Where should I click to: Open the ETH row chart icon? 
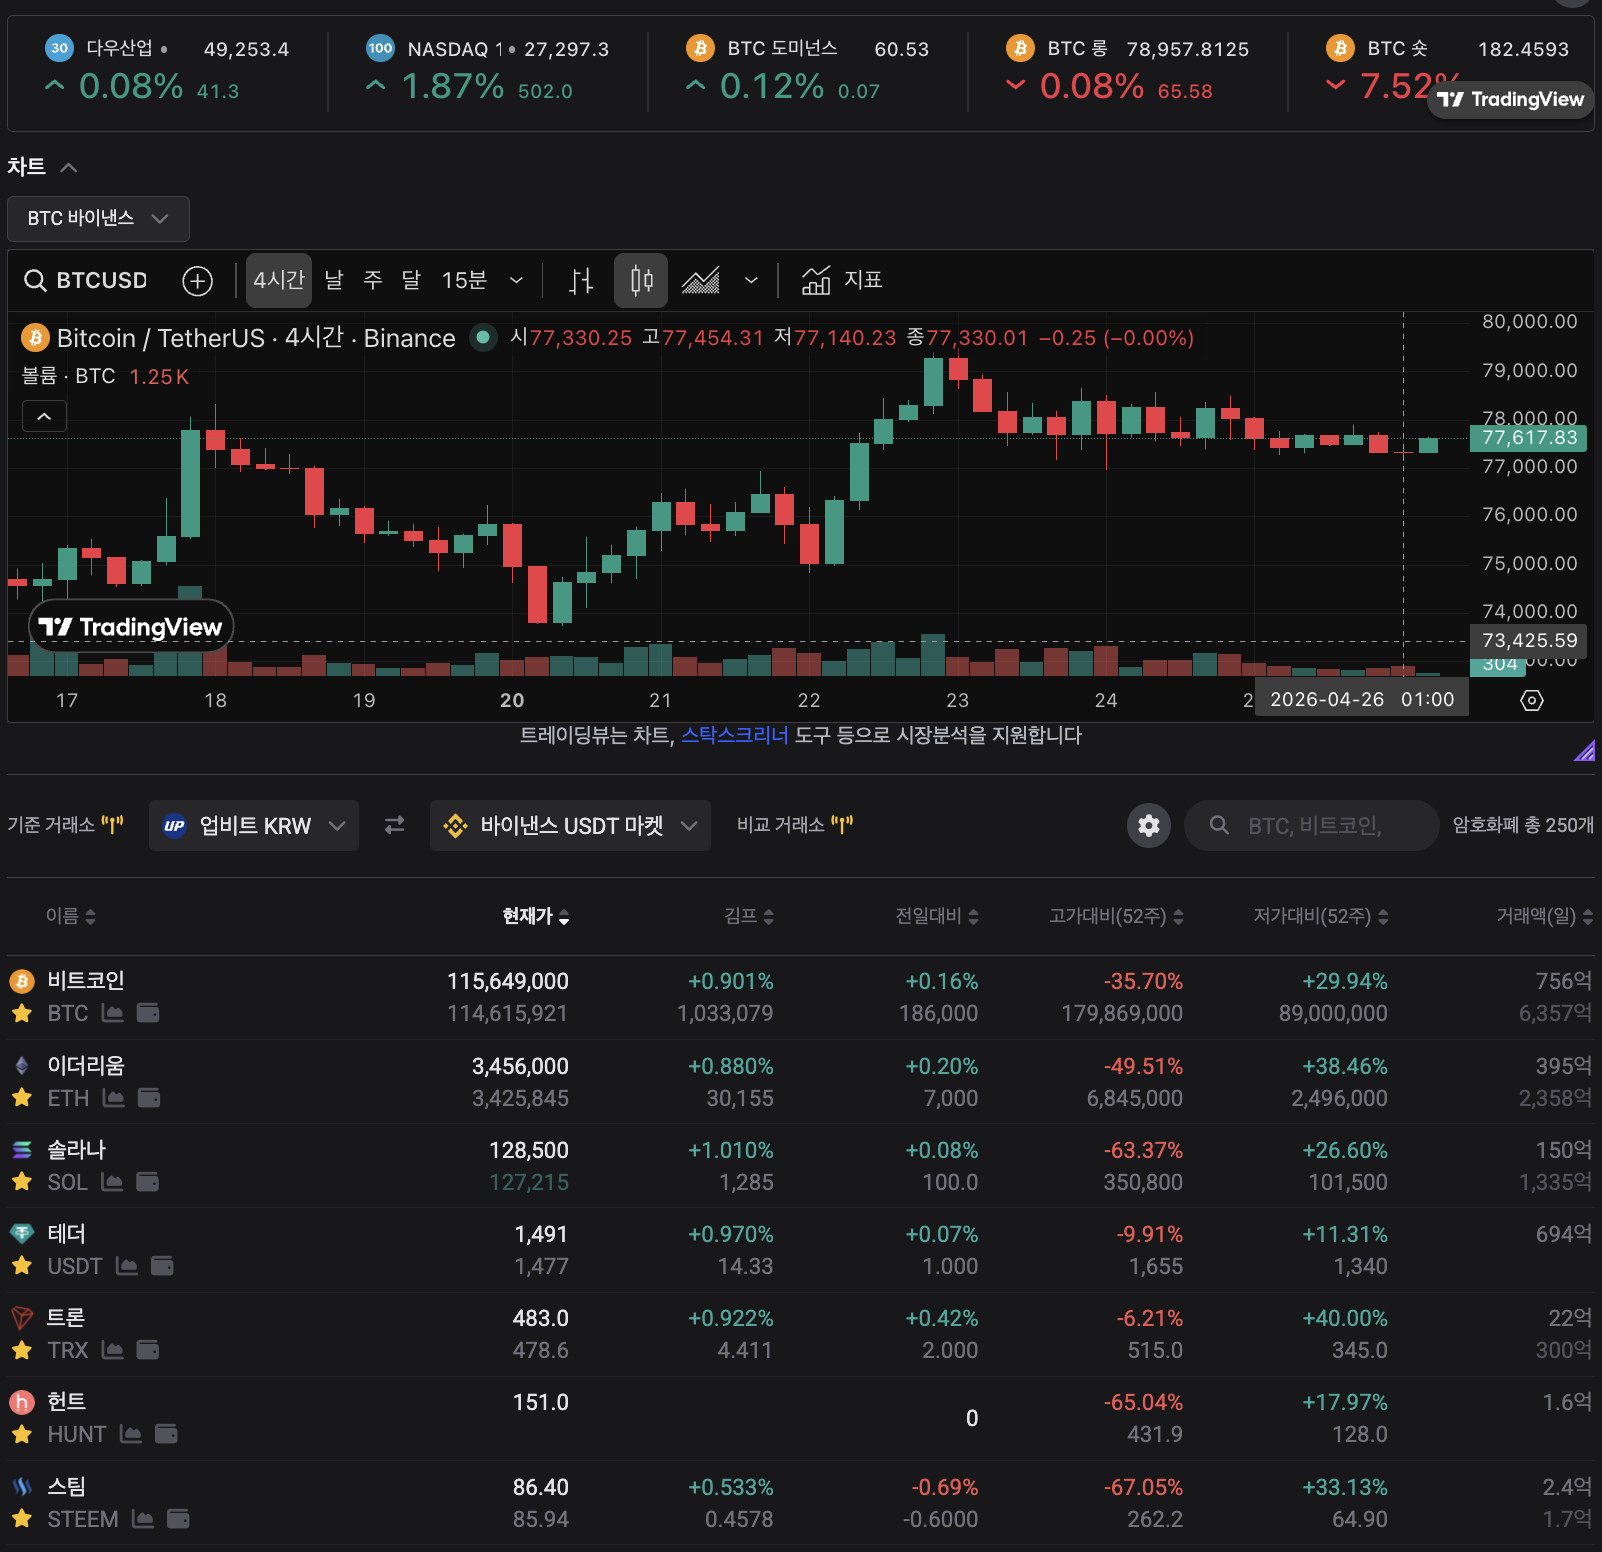(x=114, y=1098)
